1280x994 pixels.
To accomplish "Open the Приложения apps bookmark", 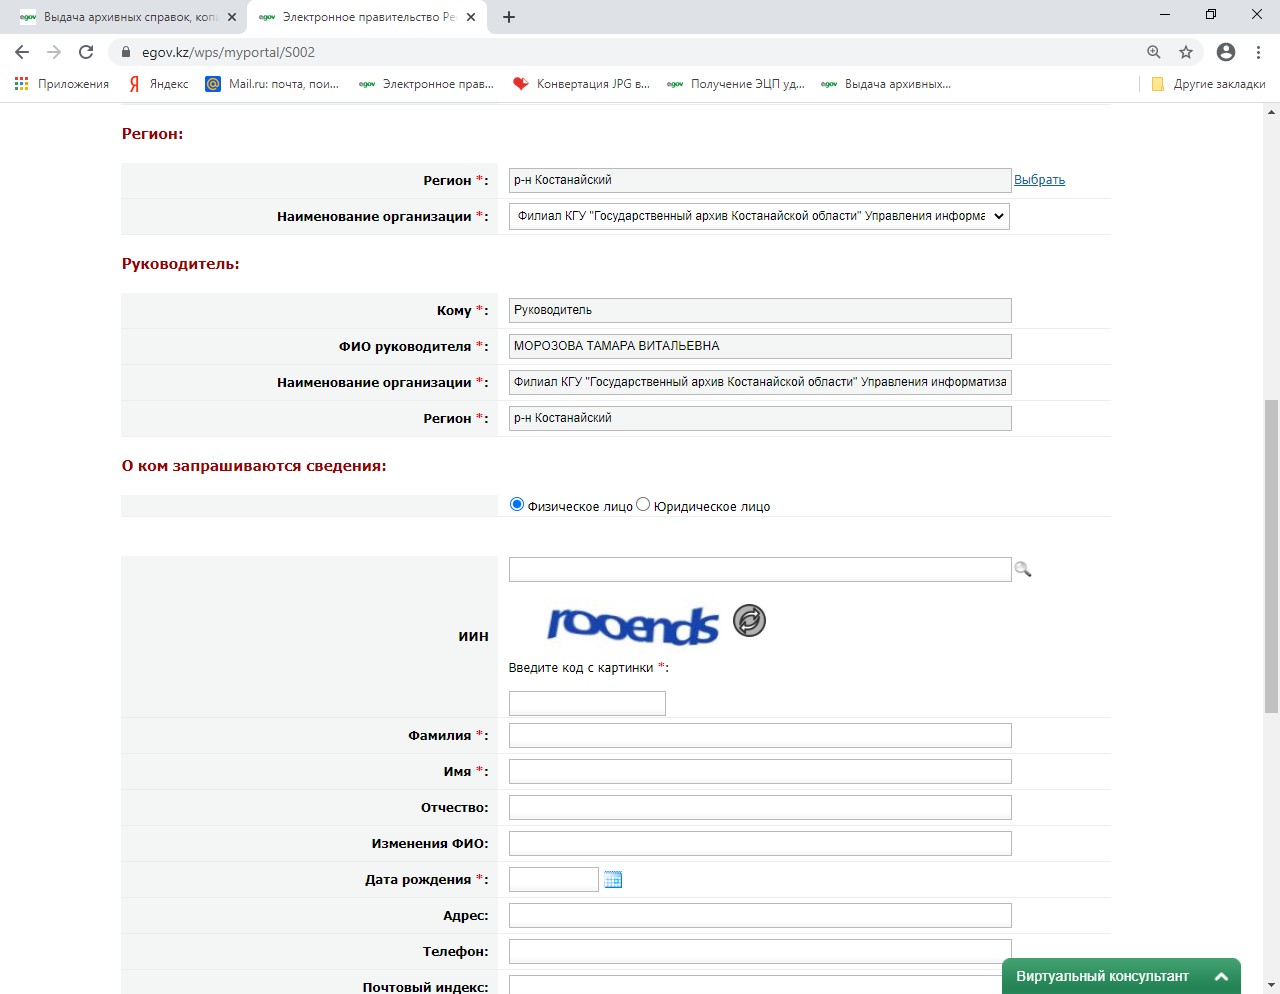I will click(62, 84).
